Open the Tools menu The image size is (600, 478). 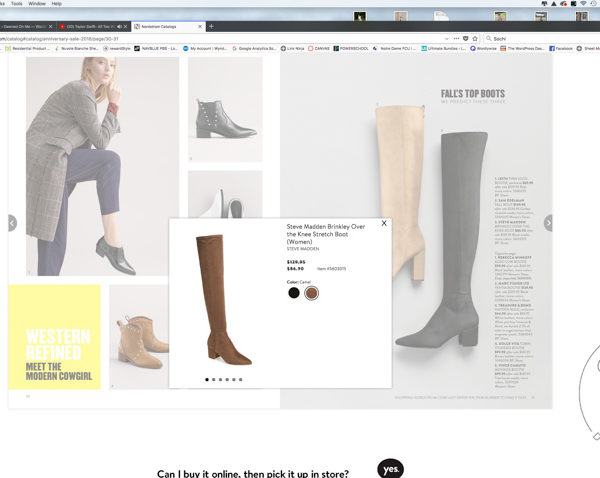16,3
